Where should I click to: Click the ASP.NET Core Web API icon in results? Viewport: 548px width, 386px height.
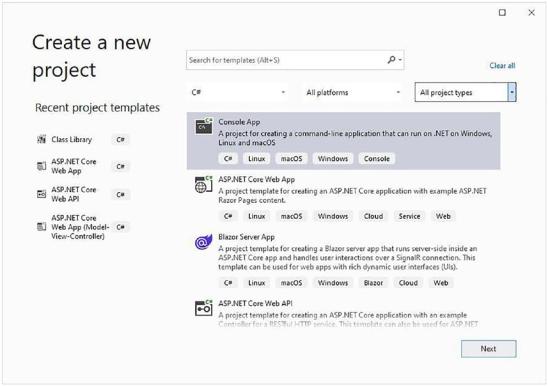[204, 308]
